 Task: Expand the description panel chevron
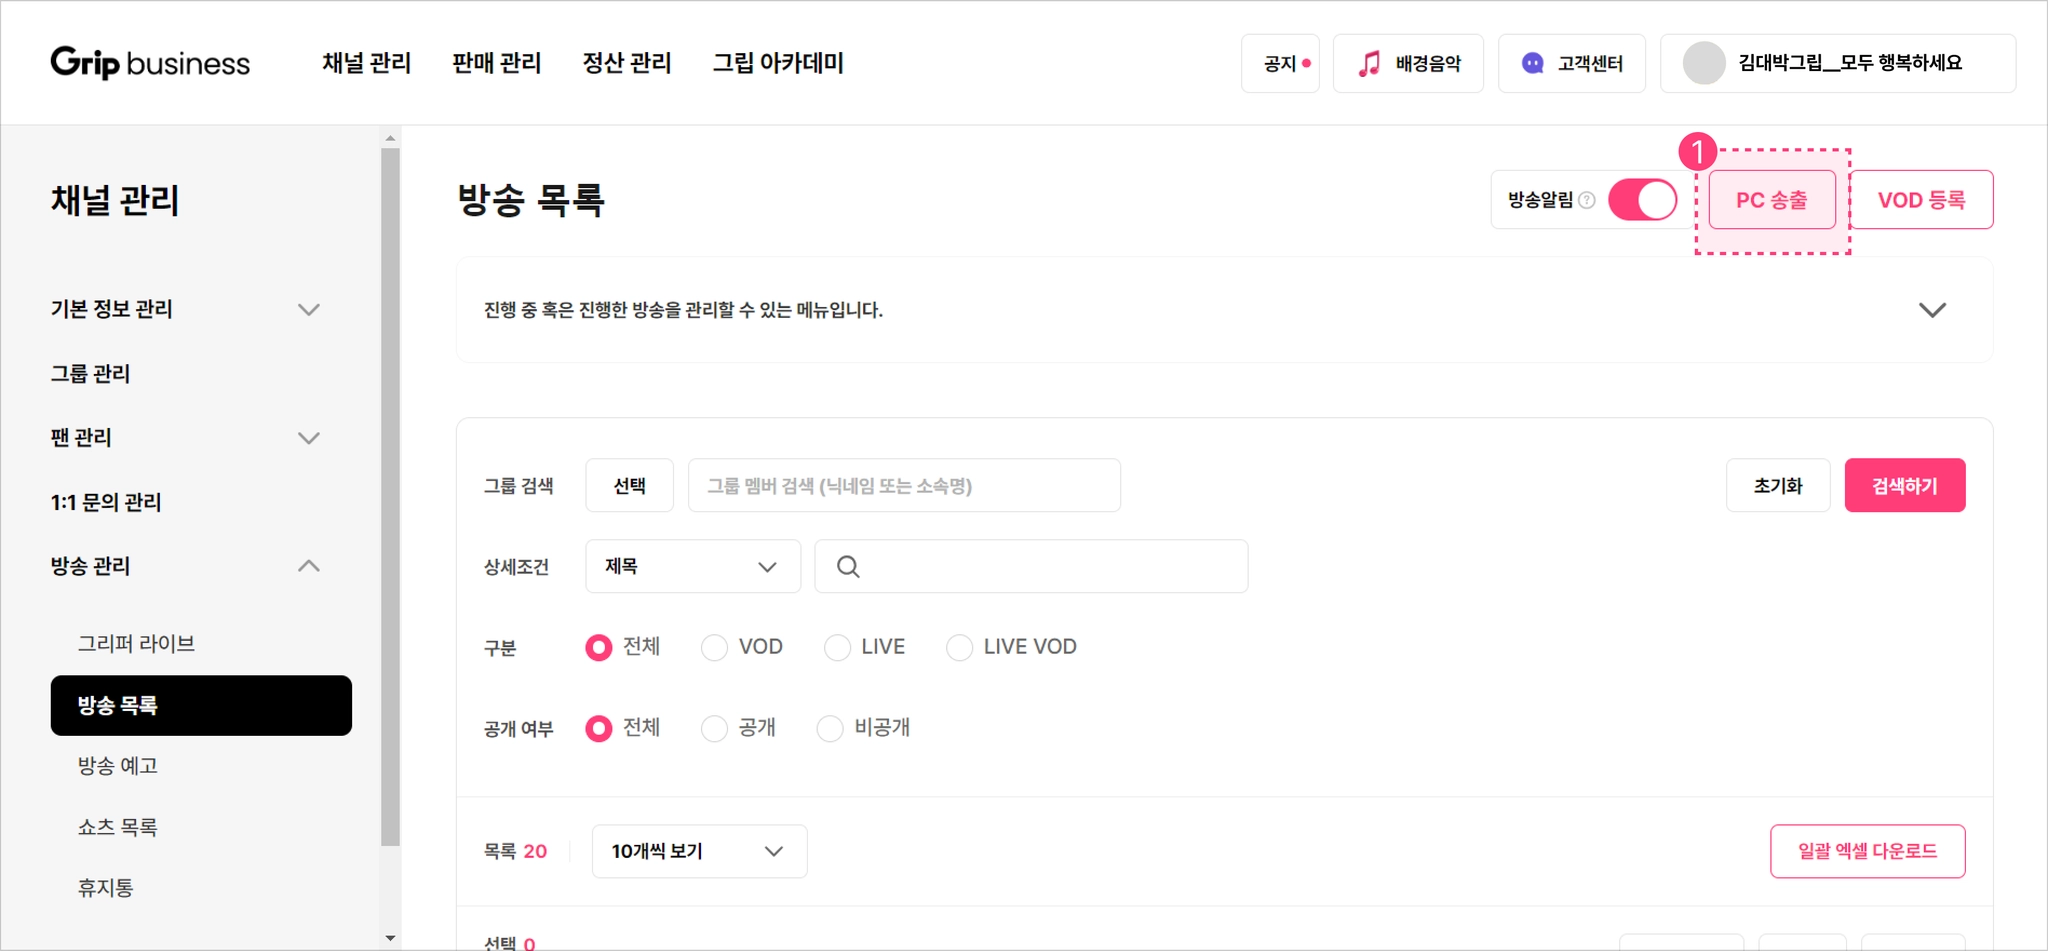click(1932, 310)
